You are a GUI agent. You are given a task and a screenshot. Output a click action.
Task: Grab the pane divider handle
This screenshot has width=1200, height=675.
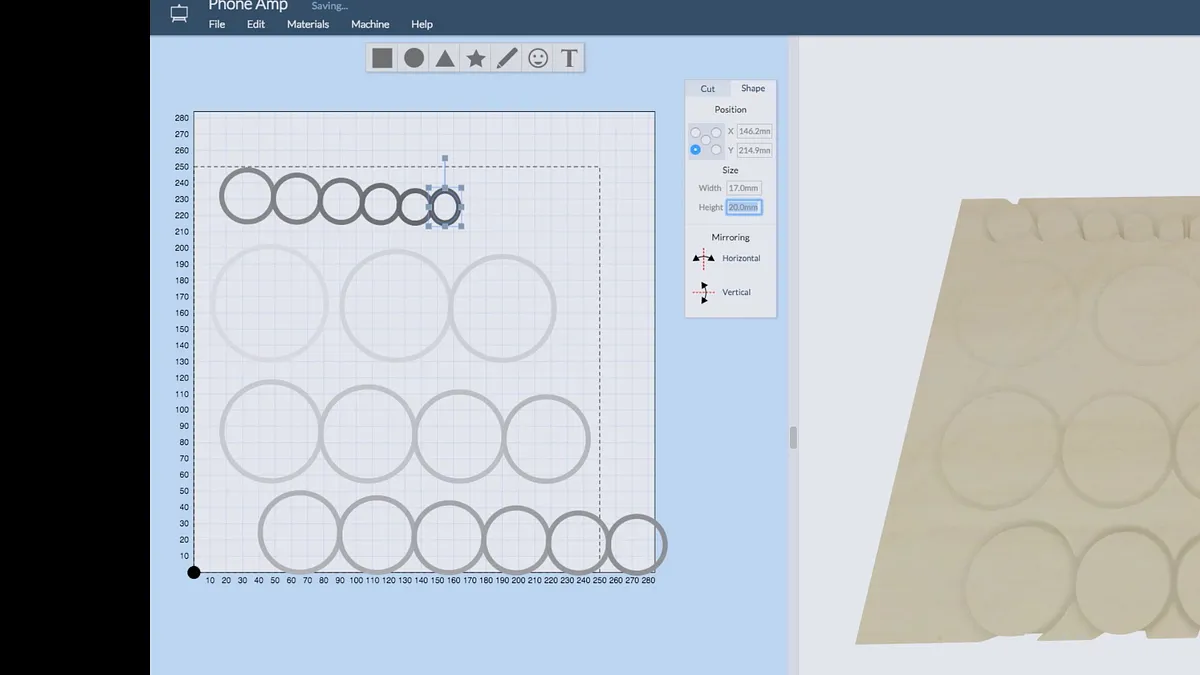pos(794,438)
